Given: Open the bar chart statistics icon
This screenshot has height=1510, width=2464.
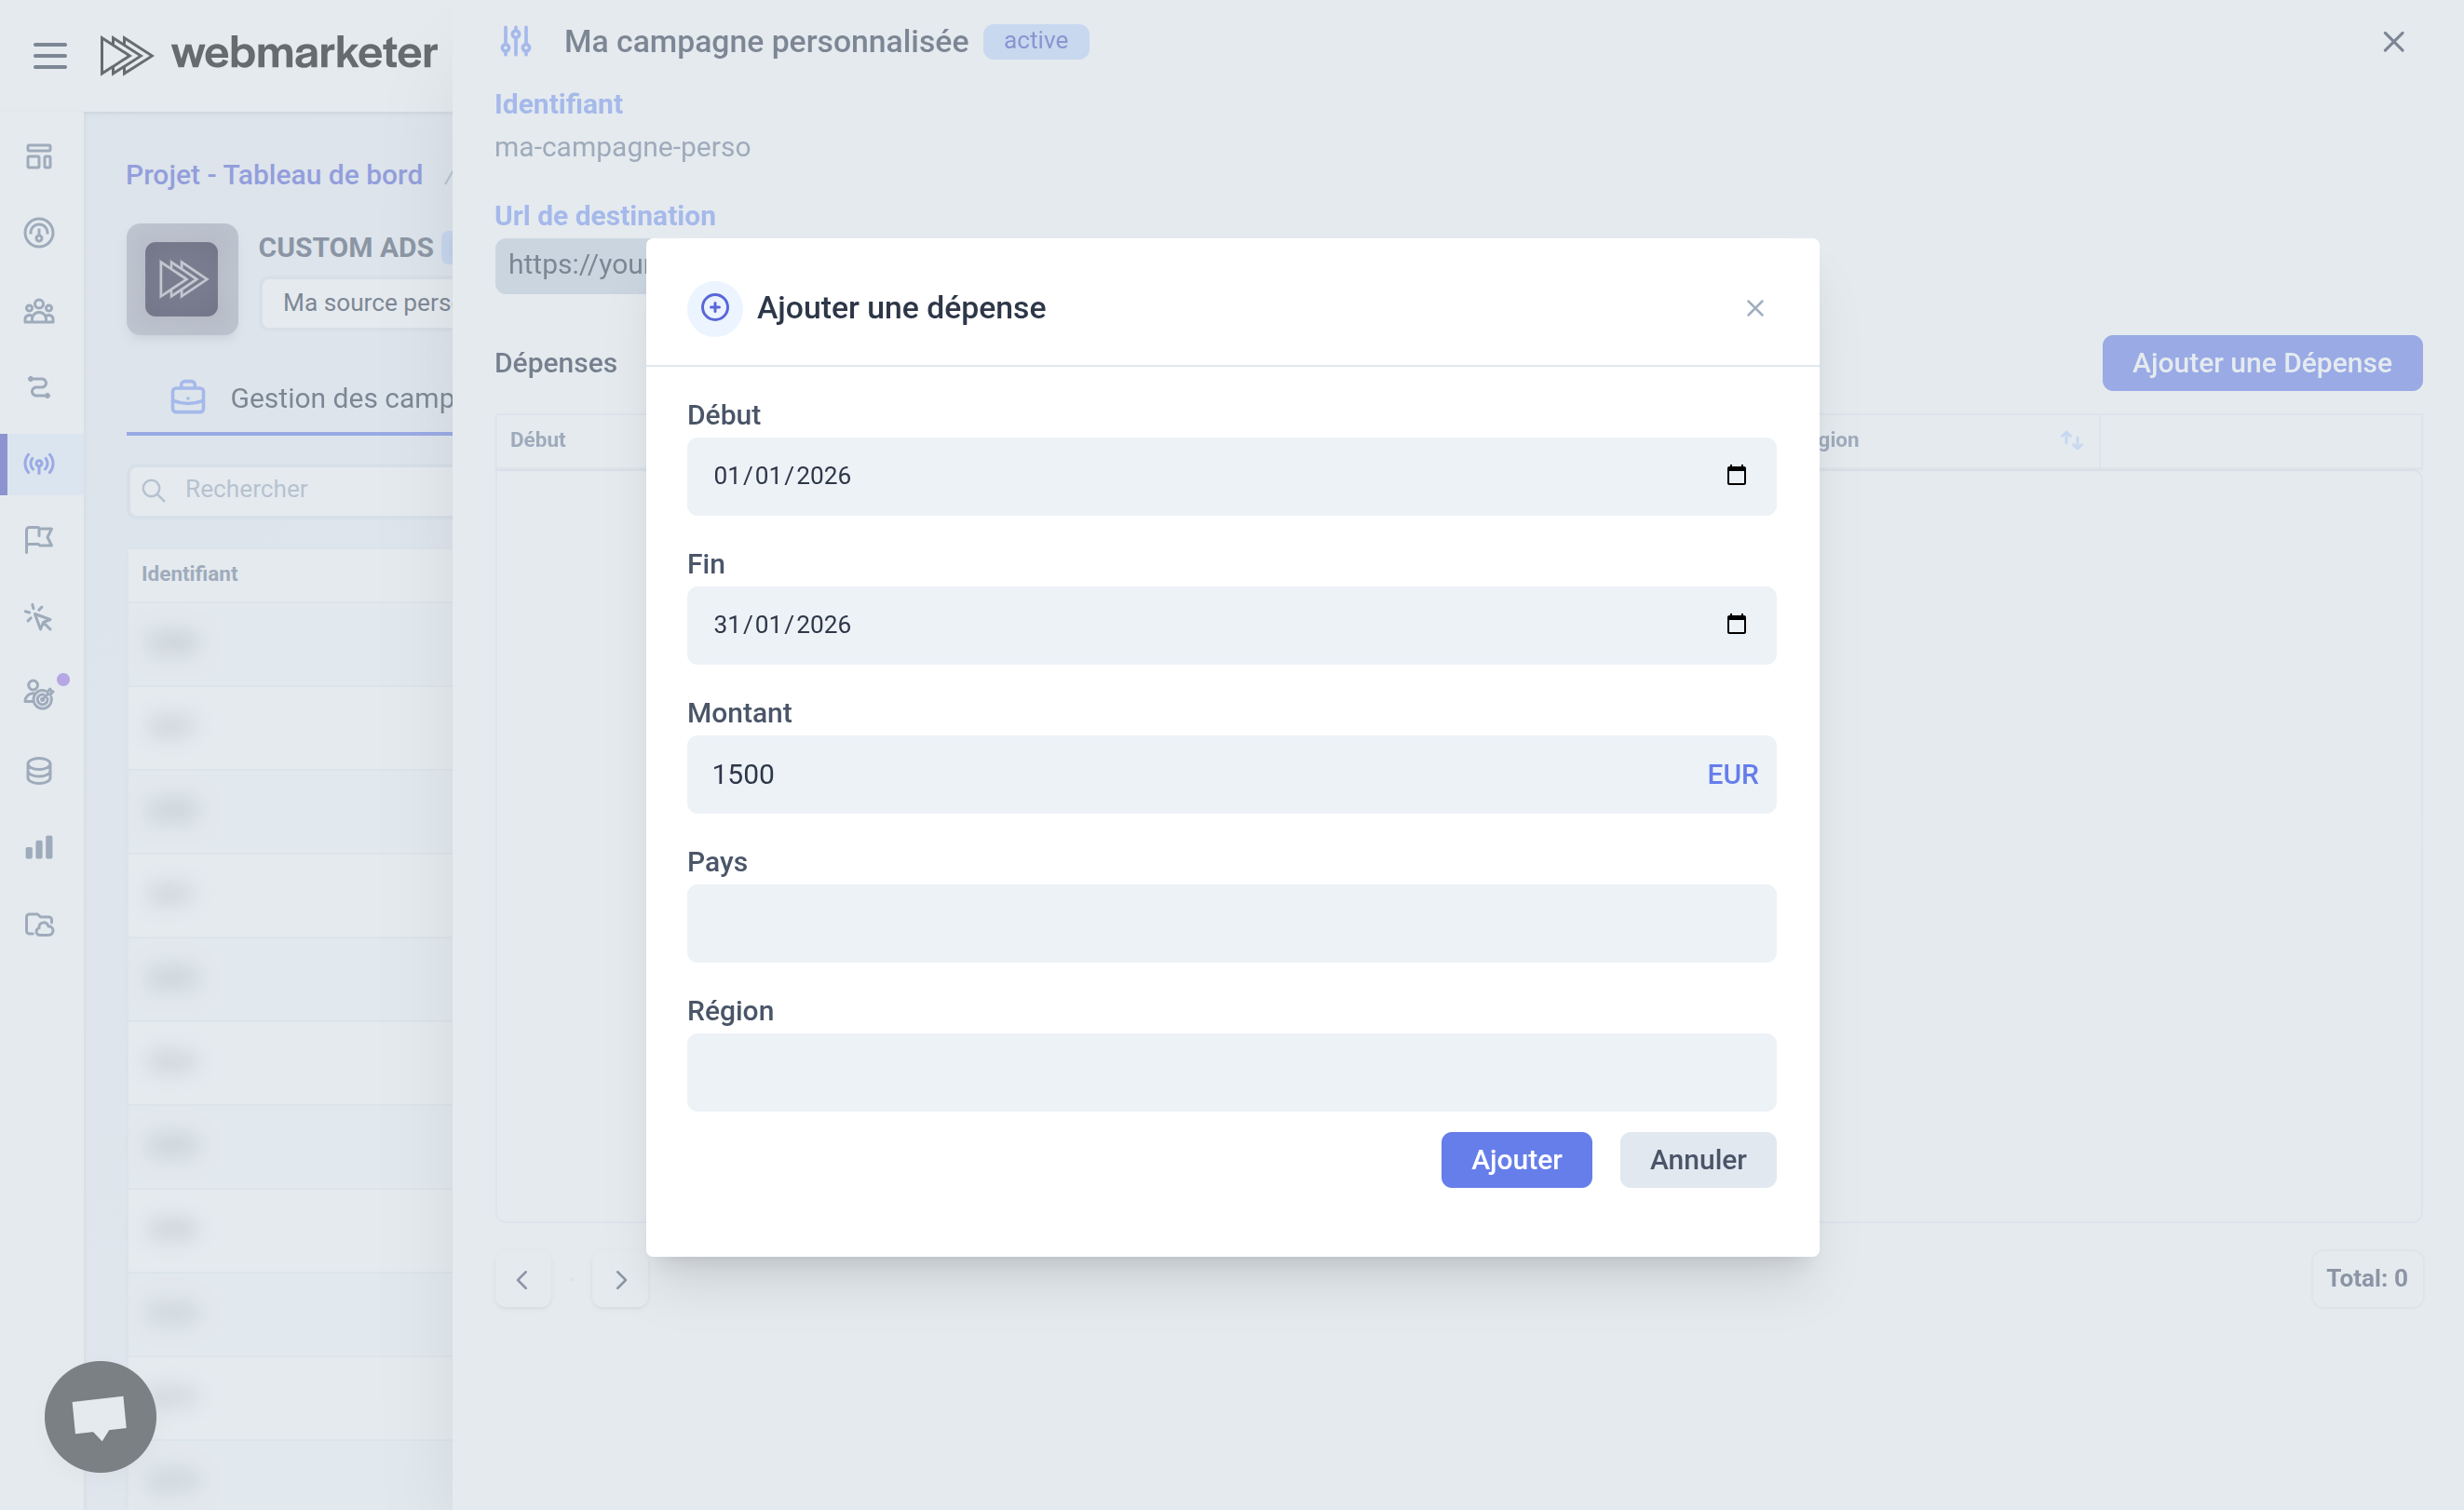Looking at the screenshot, I should pos(39,848).
